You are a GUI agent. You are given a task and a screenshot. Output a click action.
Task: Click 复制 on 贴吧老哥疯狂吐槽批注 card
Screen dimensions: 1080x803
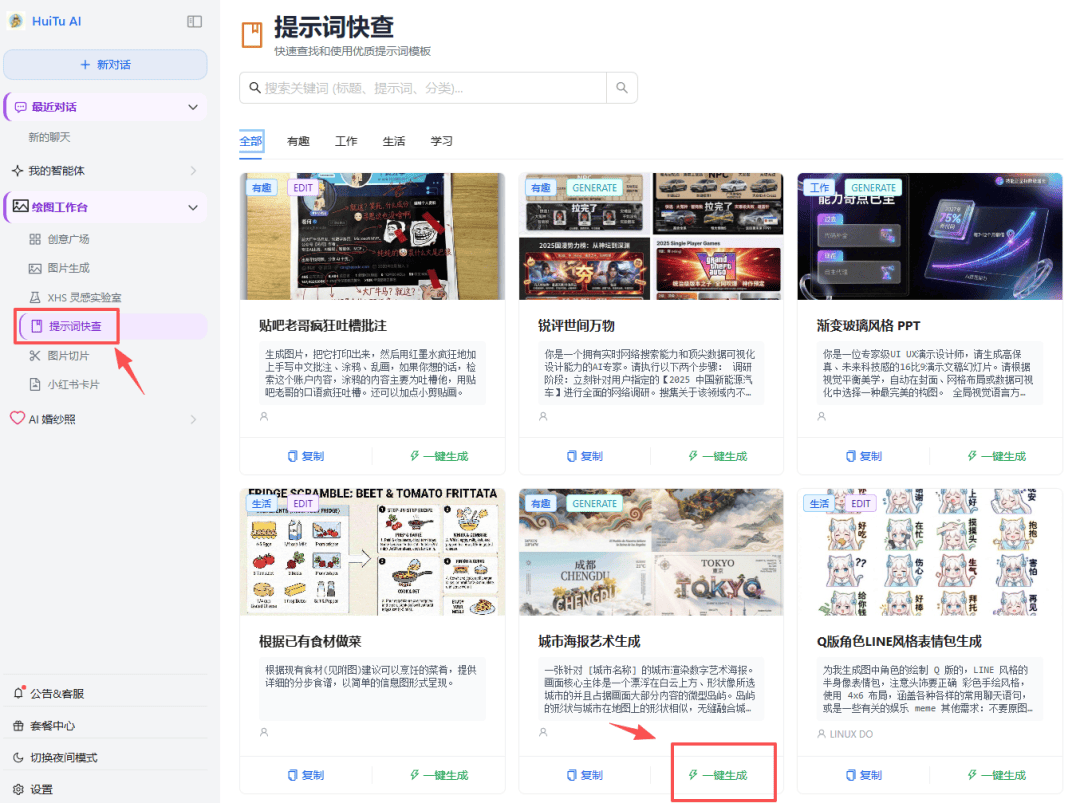pos(306,456)
